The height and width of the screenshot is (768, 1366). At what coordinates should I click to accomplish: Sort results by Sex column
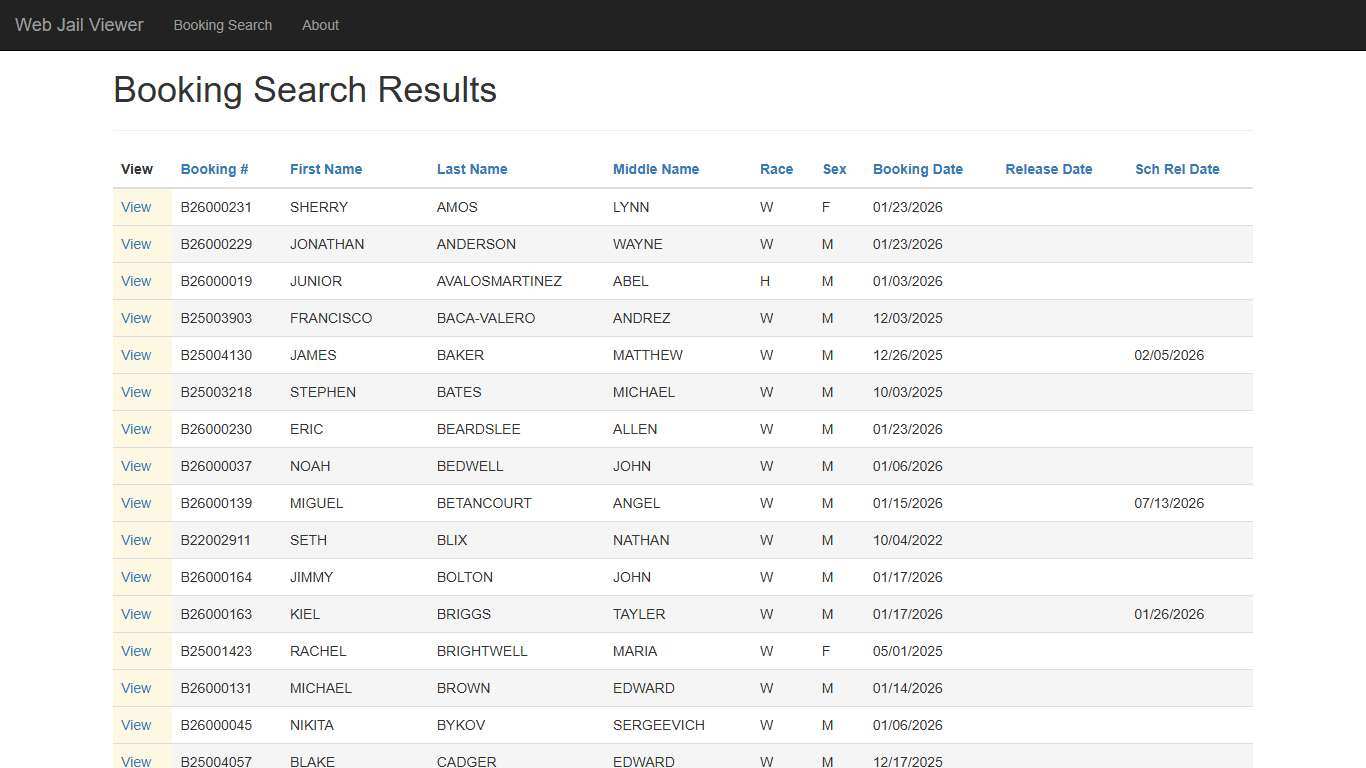(x=834, y=169)
